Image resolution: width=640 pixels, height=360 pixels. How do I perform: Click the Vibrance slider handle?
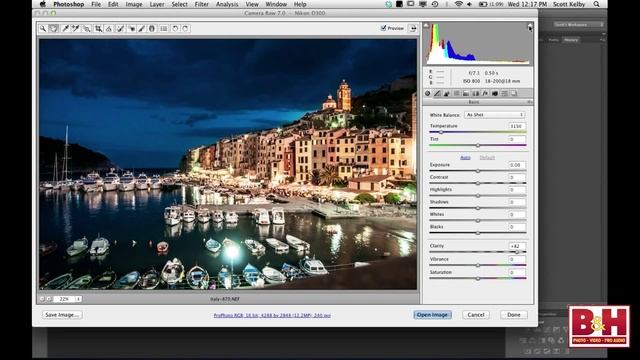coord(478,265)
